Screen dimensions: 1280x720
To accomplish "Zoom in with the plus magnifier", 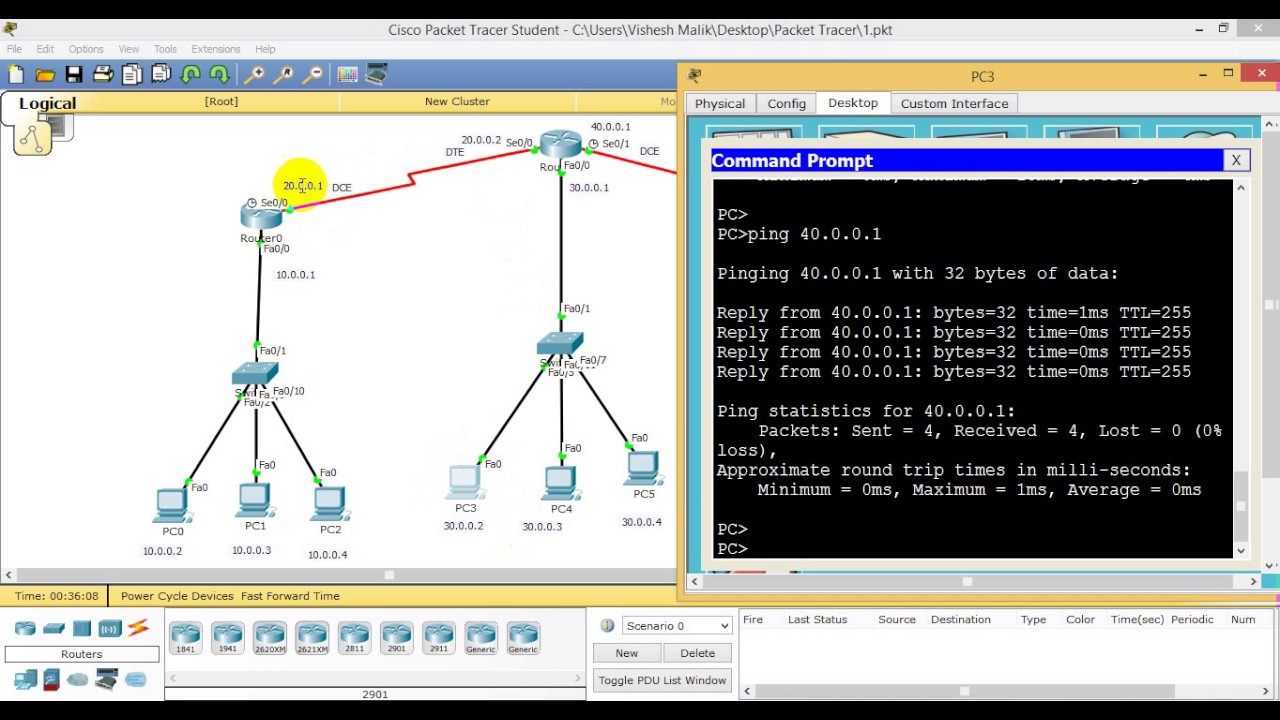I will pos(255,74).
